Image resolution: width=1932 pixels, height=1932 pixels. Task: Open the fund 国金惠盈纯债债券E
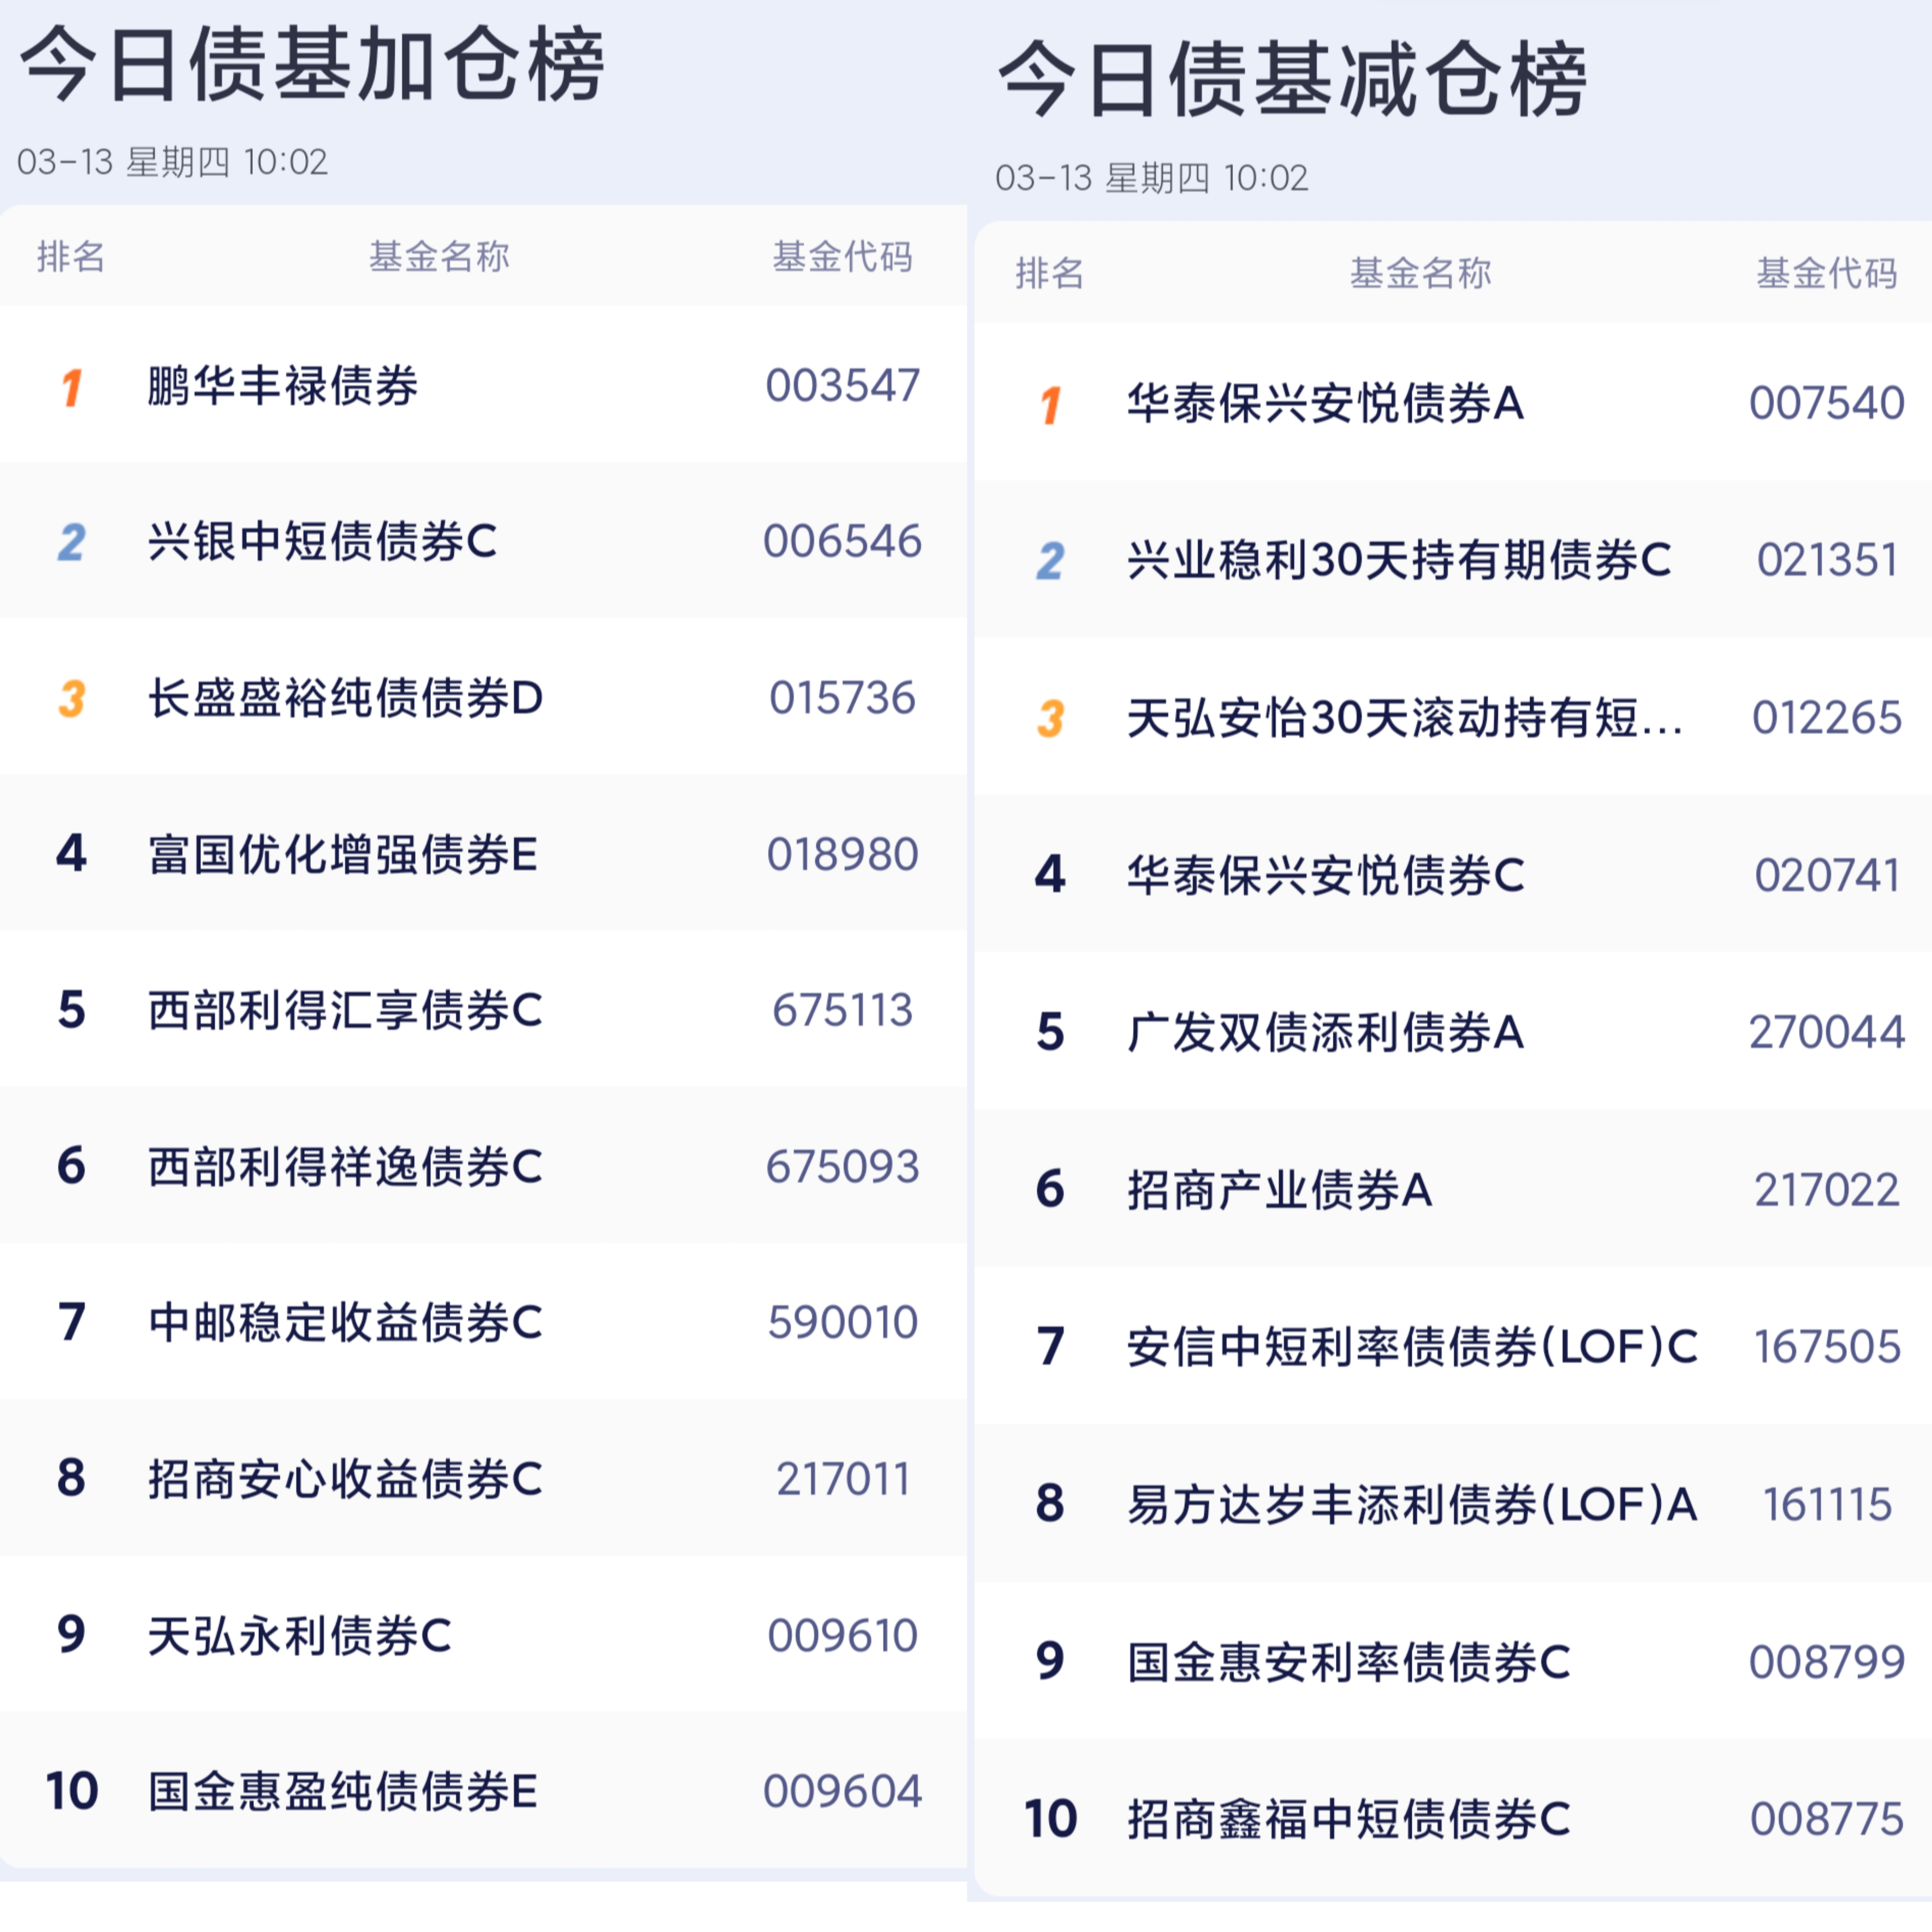click(x=342, y=1791)
